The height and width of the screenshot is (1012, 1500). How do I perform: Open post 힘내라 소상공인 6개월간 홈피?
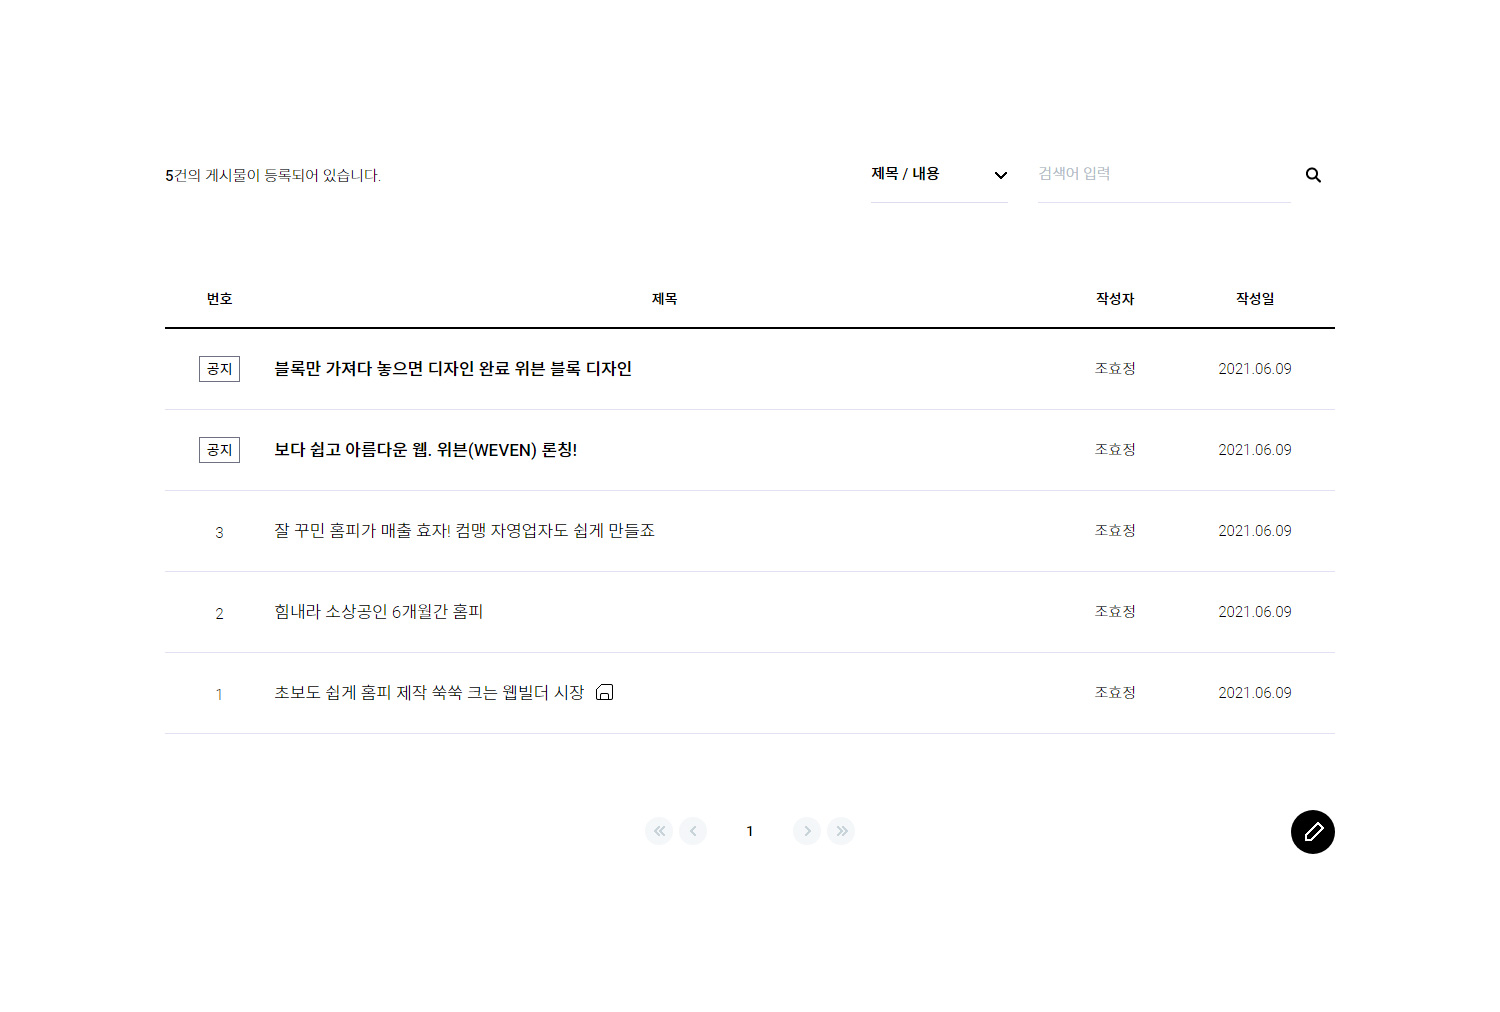(x=379, y=612)
